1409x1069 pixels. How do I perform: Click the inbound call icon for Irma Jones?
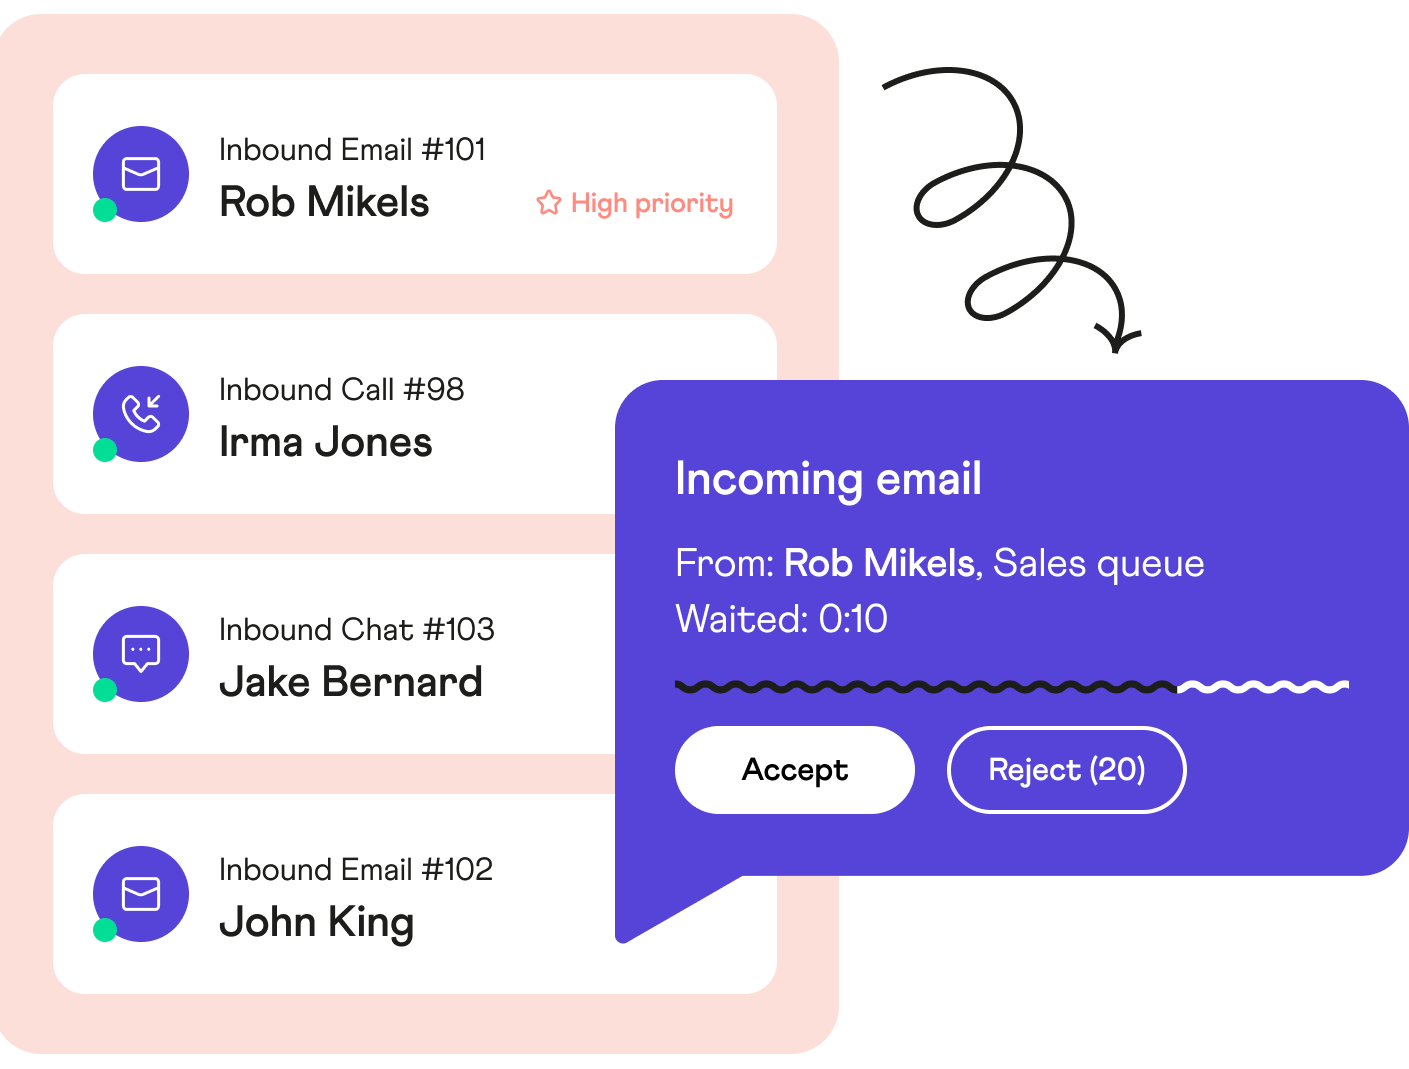[141, 414]
